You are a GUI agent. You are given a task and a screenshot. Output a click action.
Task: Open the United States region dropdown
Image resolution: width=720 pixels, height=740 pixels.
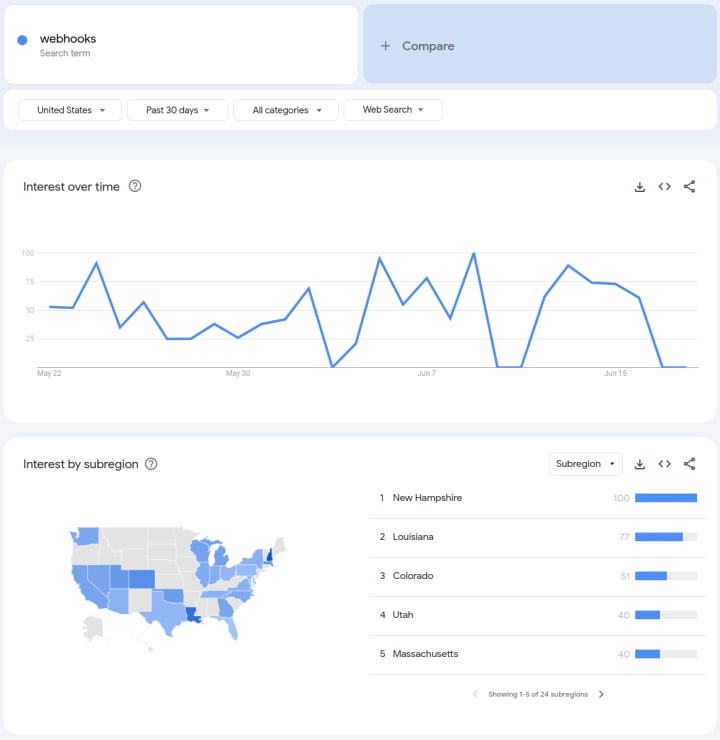click(x=71, y=110)
